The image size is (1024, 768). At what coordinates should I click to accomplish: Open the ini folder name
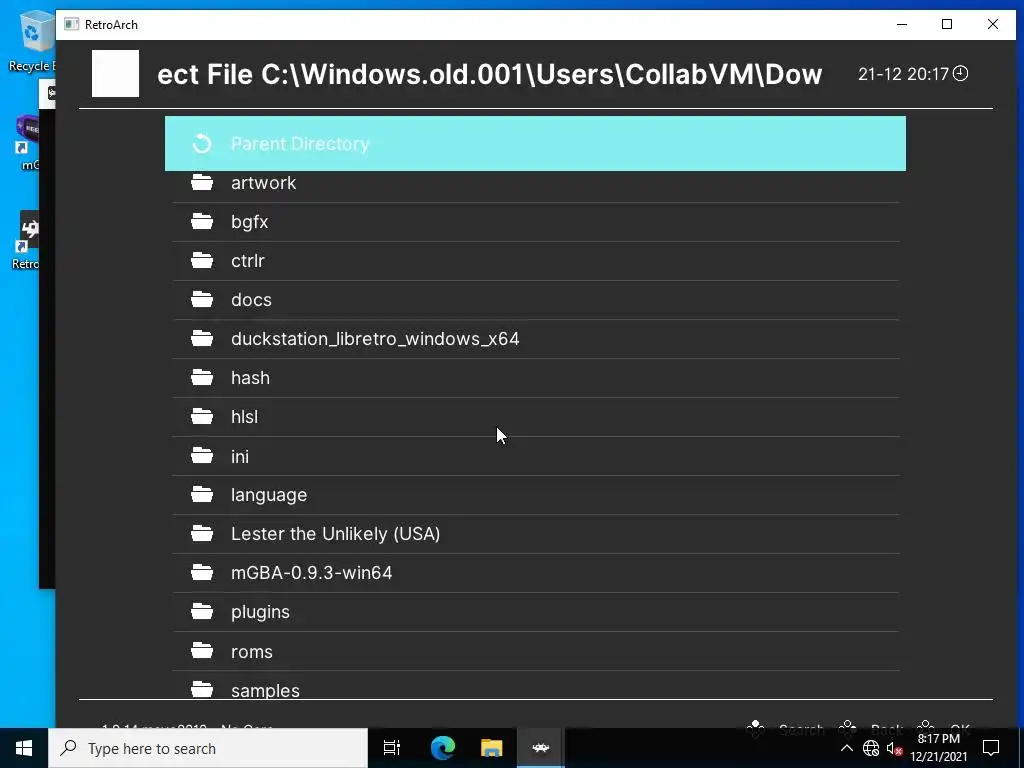coord(240,456)
